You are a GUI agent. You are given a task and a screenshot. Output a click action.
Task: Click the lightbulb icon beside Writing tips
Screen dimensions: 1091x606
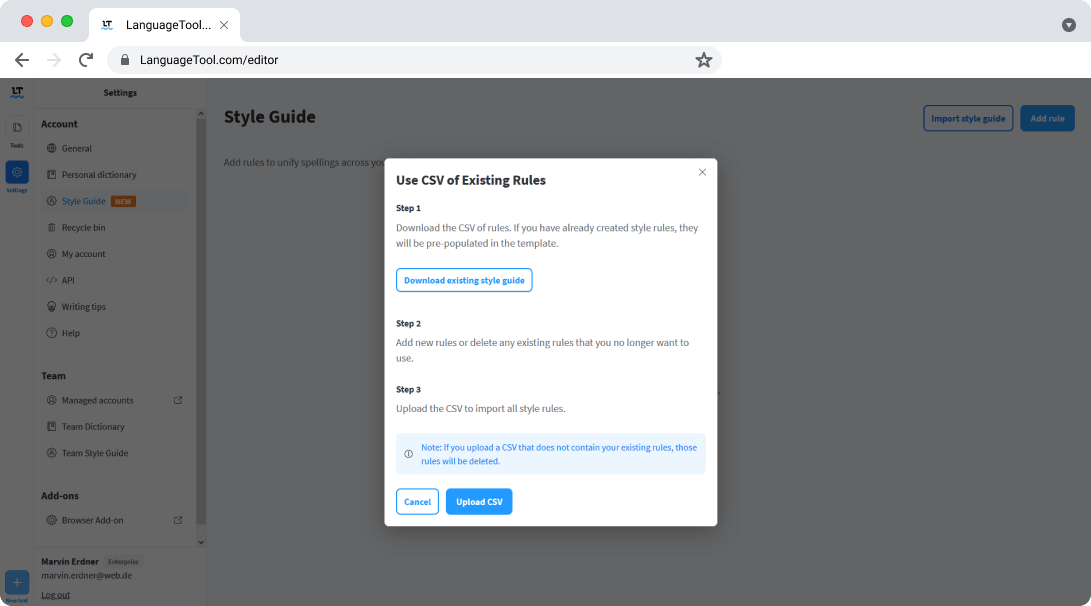[51, 307]
